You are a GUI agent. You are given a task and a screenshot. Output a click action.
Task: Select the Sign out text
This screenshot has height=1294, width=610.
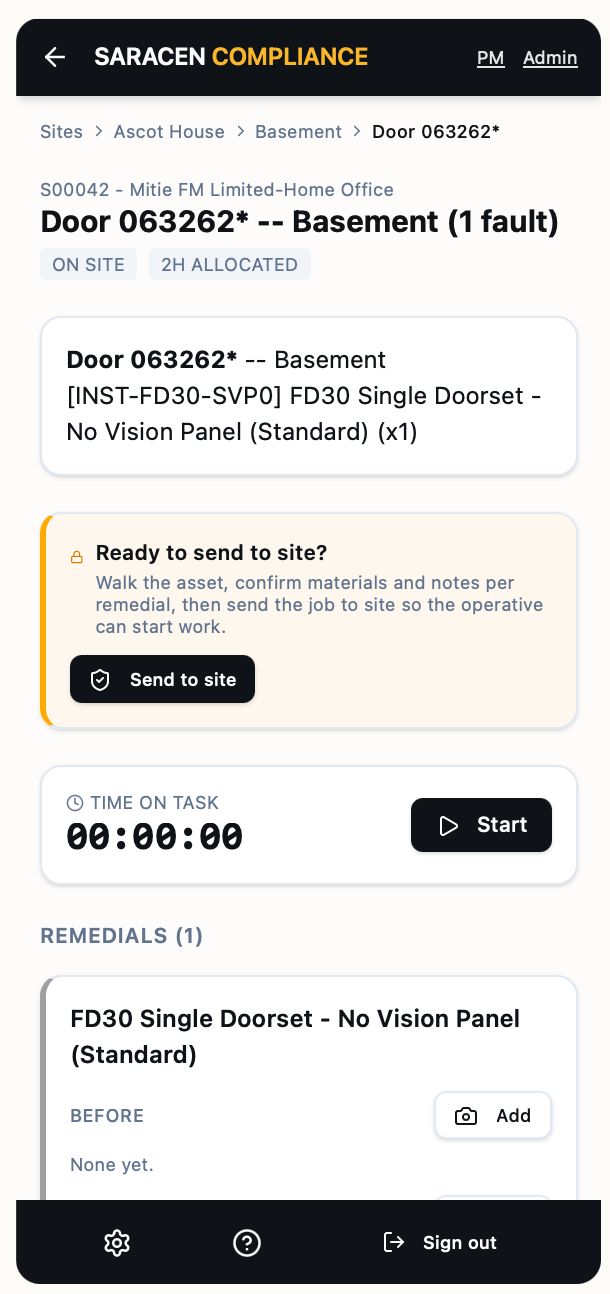tap(459, 1243)
